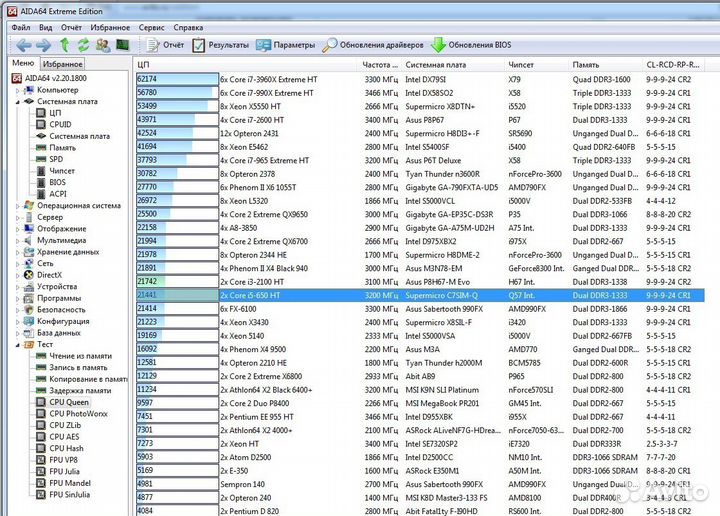720x516 pixels.
Task: Sort by the Чипсет column header
Action: [536, 65]
